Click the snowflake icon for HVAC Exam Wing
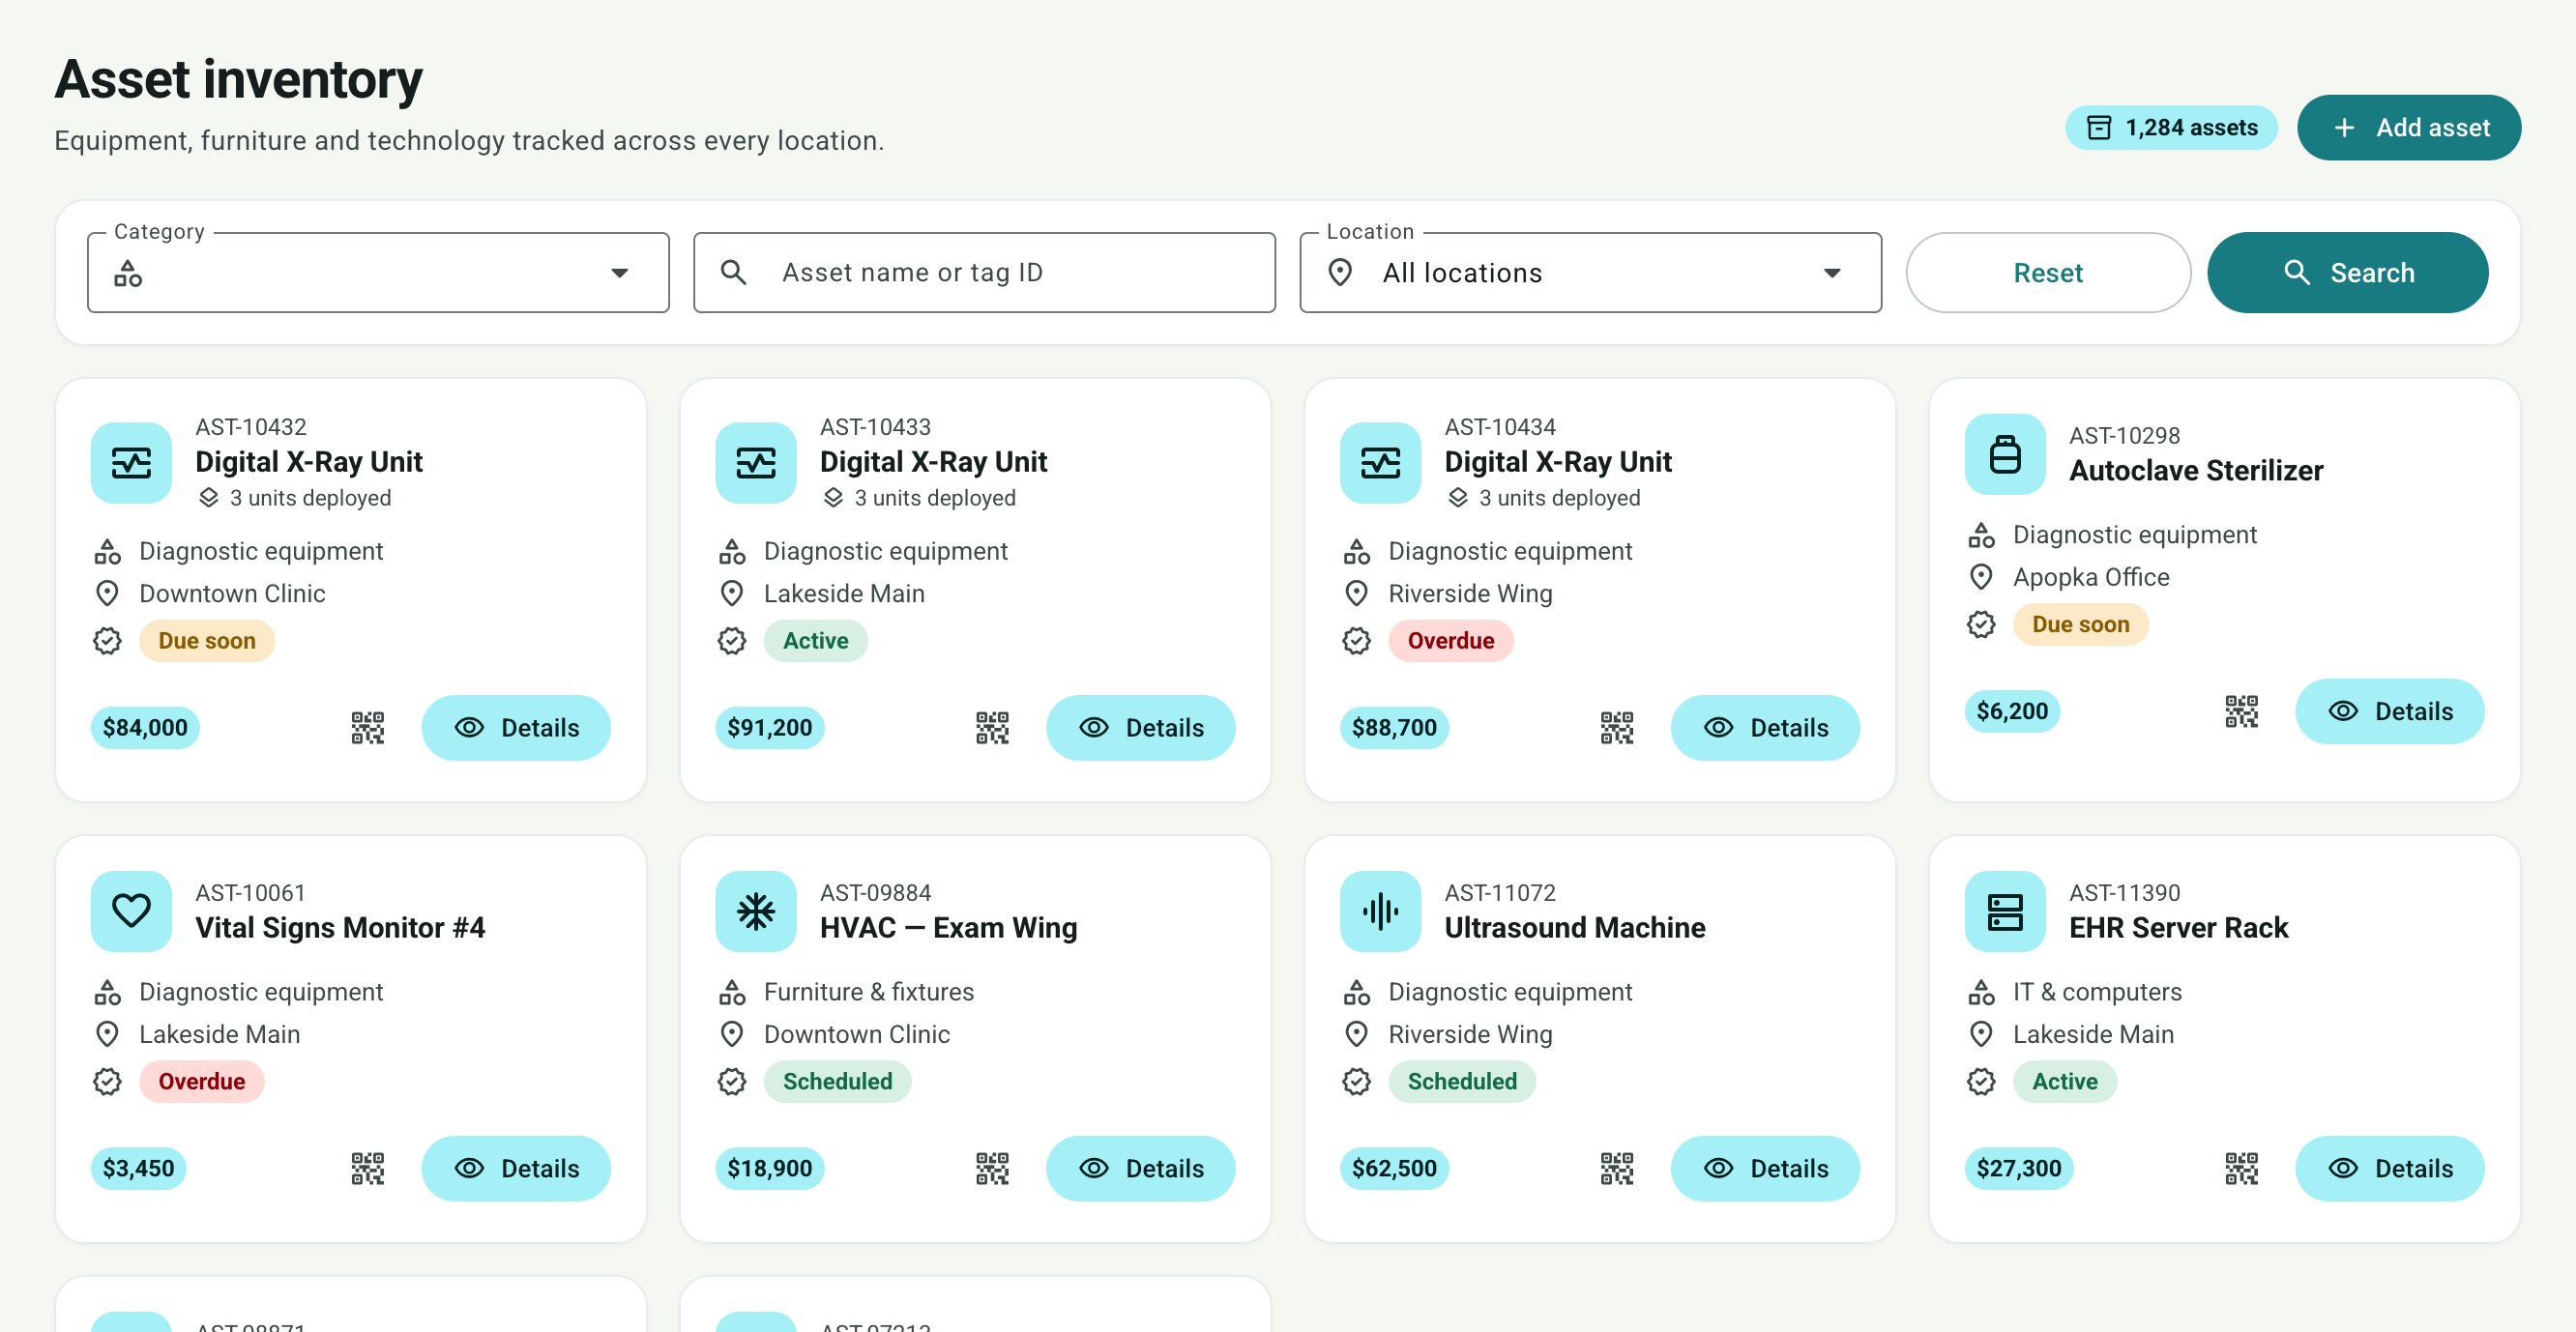The height and width of the screenshot is (1332, 2576). pos(756,911)
